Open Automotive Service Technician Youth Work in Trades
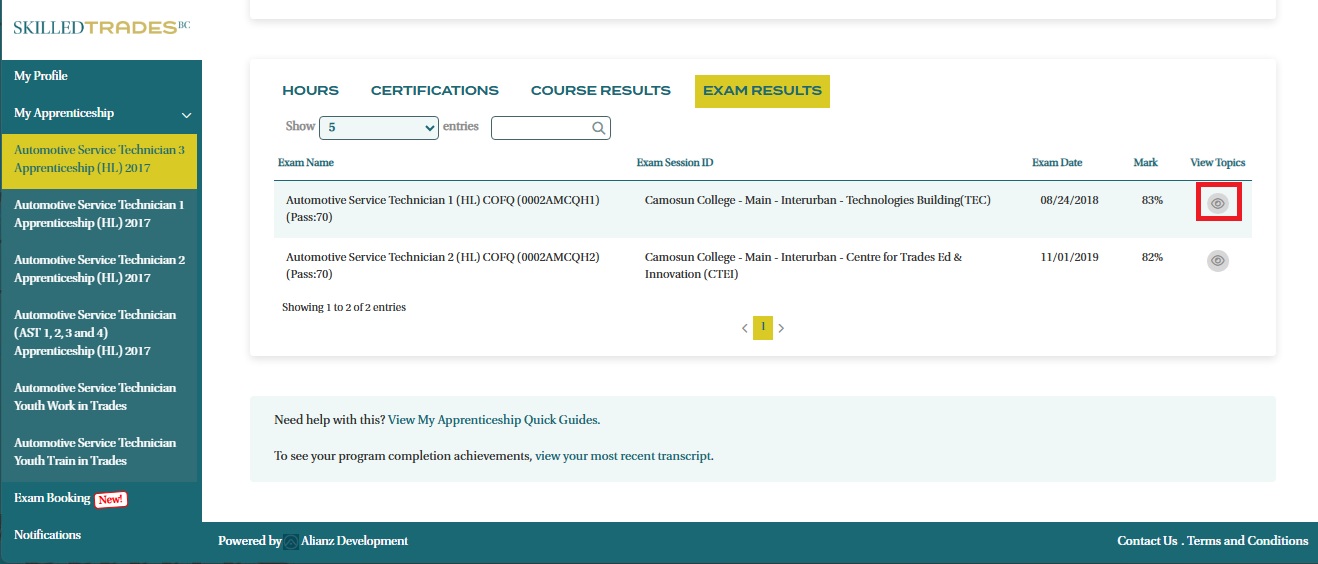The width and height of the screenshot is (1318, 564). click(95, 396)
